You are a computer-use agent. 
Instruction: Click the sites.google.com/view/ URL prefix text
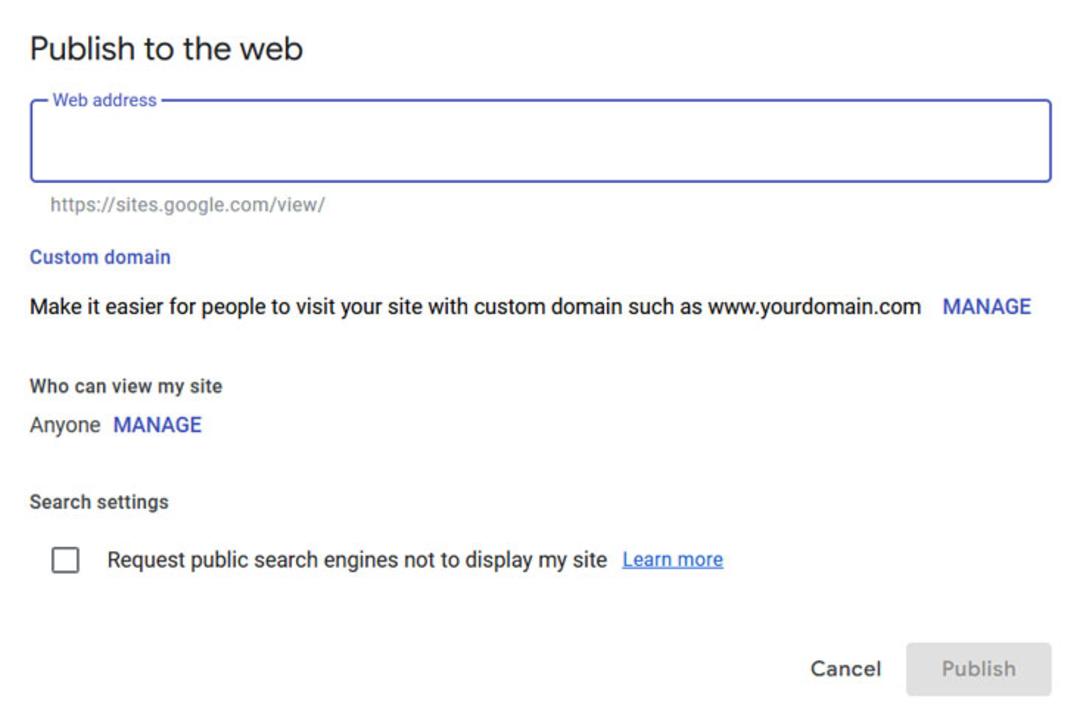[x=187, y=205]
